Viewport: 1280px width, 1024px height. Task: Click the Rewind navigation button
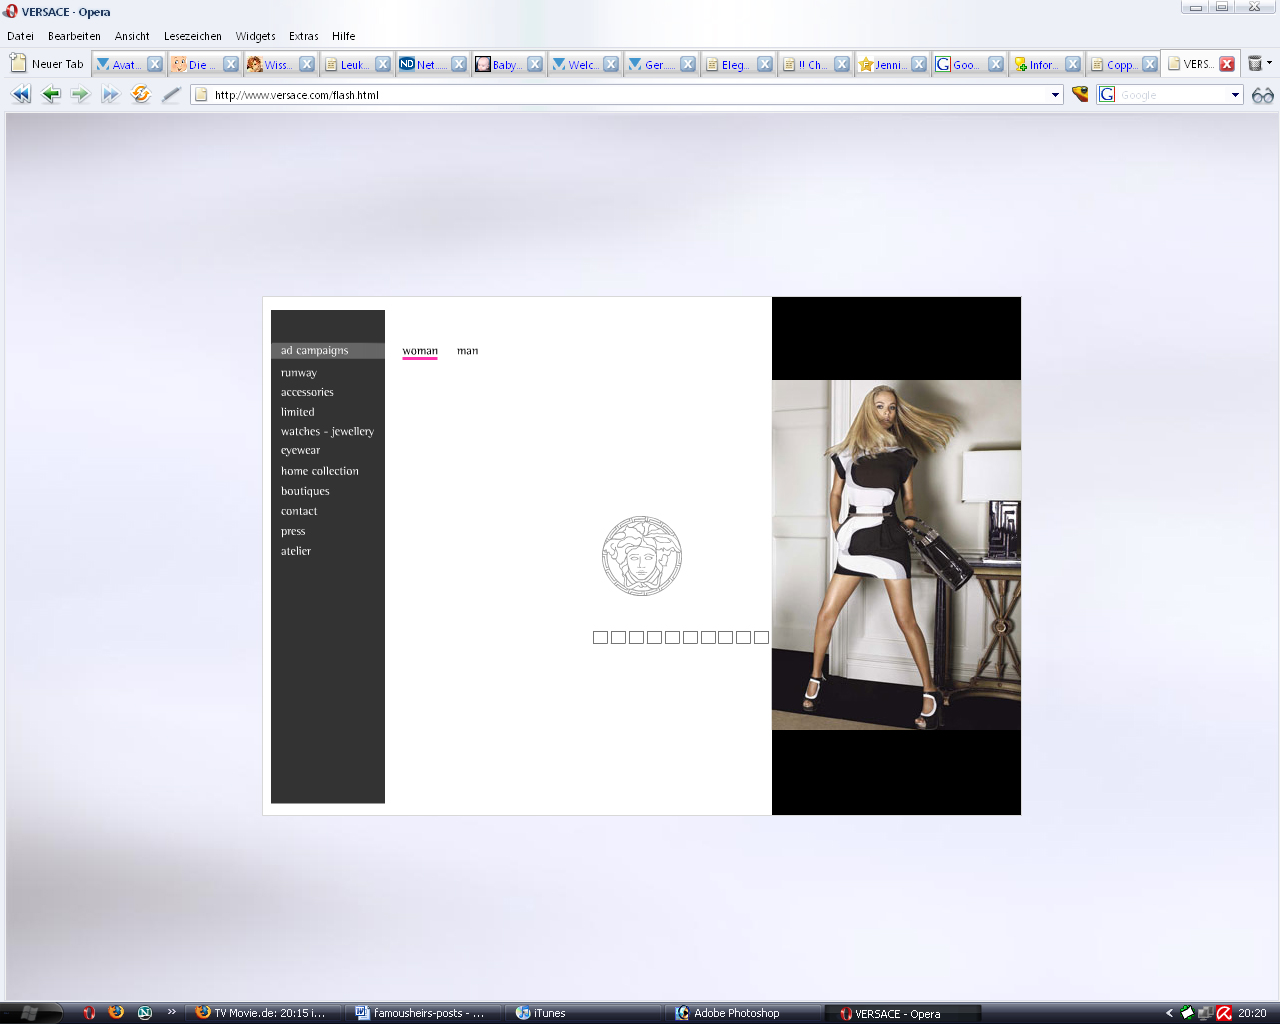pyautogui.click(x=21, y=94)
